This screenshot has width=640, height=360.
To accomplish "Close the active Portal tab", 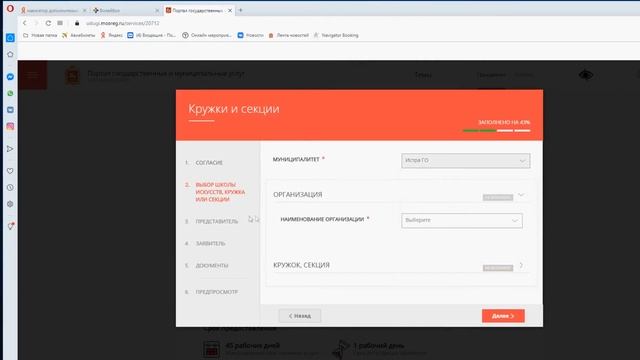I will [x=230, y=11].
